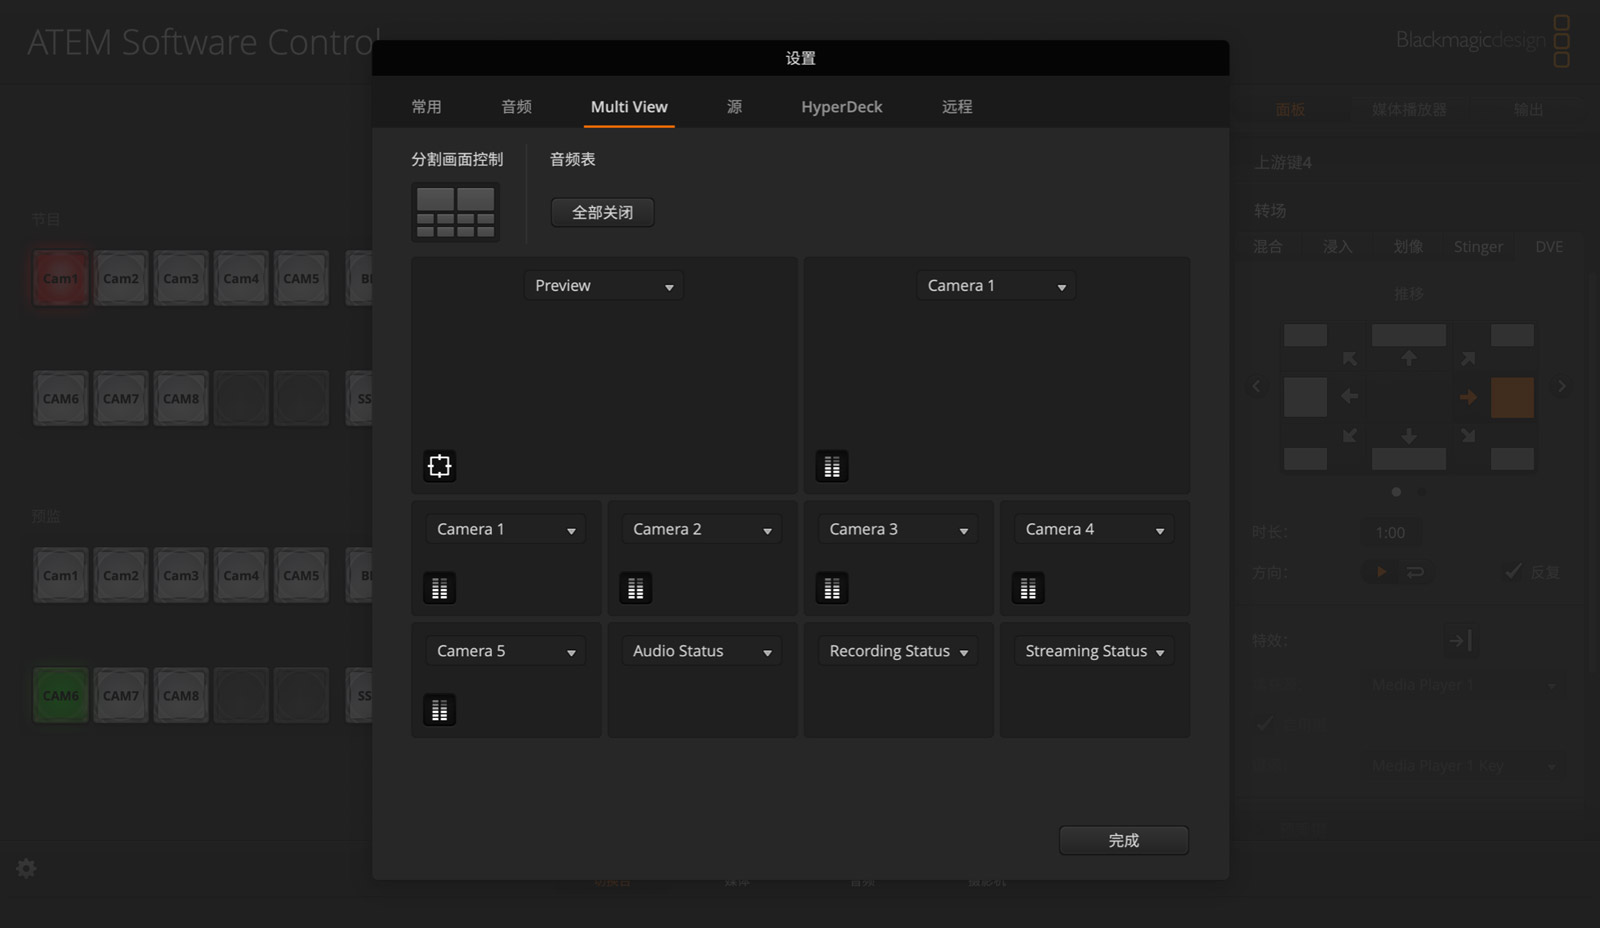
Task: Select the orange highlighted push pattern swatch
Action: tap(1512, 397)
